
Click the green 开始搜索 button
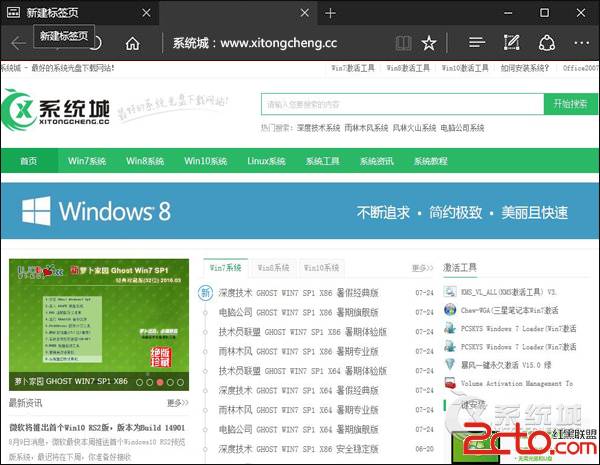point(570,104)
